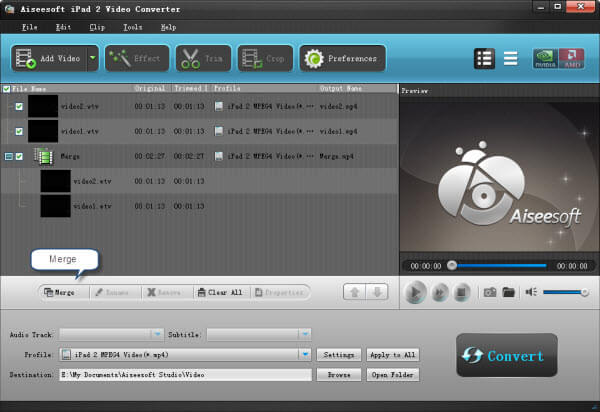600x412 pixels.
Task: Toggle the select-all checkbox in header
Action: click(x=7, y=89)
